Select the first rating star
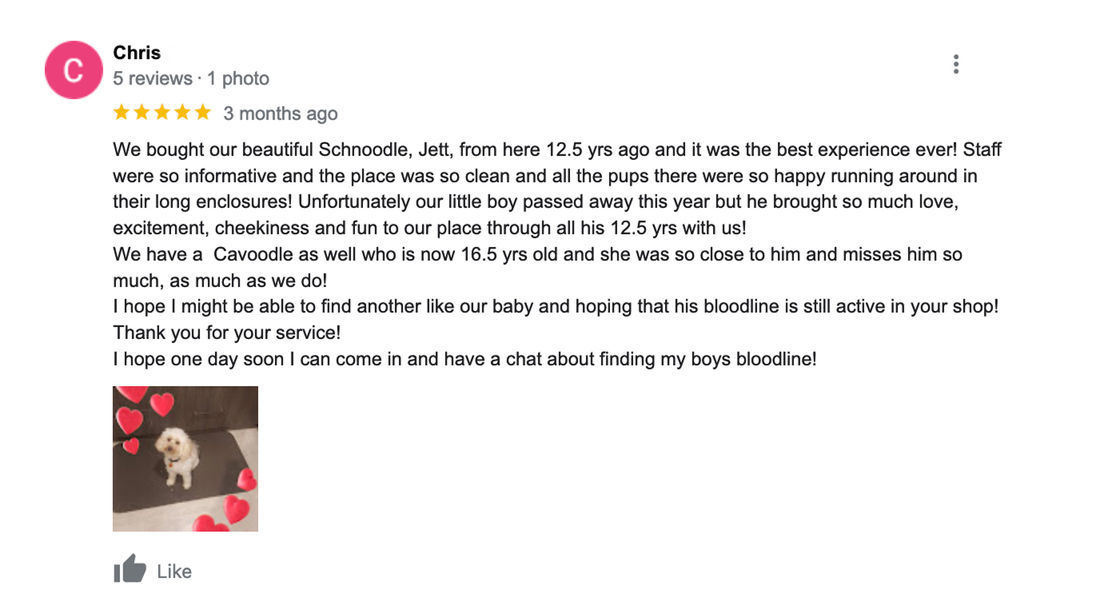The width and height of the screenshot is (1100, 606). click(x=121, y=112)
